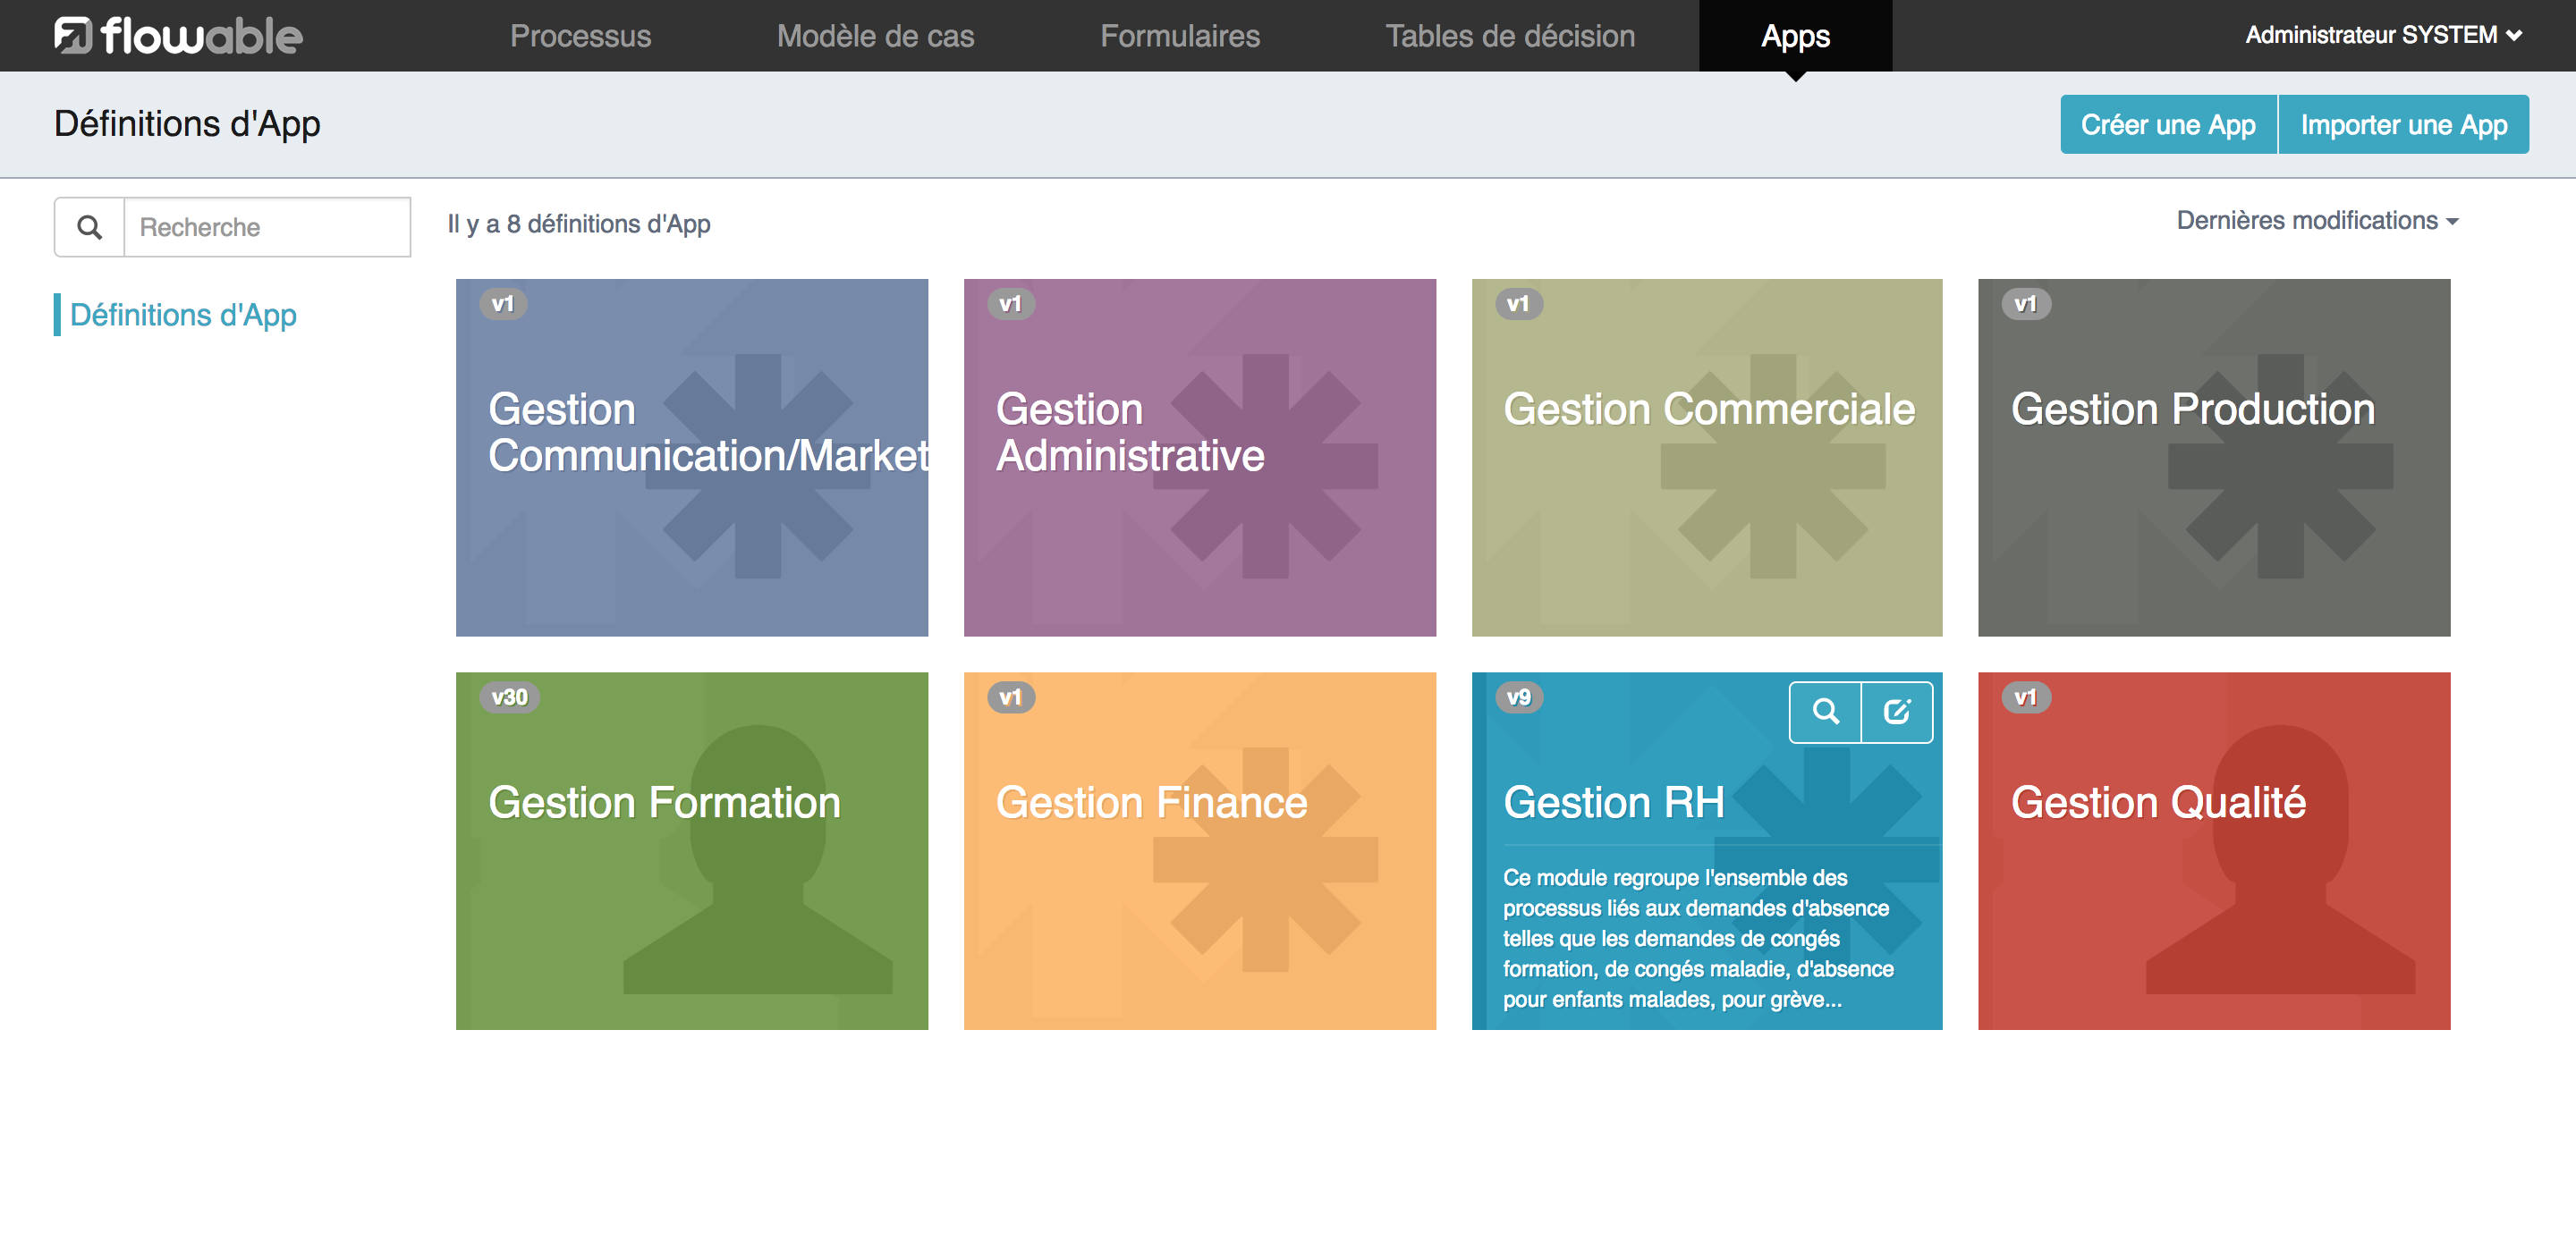Screen dimensions: 2576x1241
Task: Click the v1 badge on Gestion Production
Action: tap(2026, 304)
